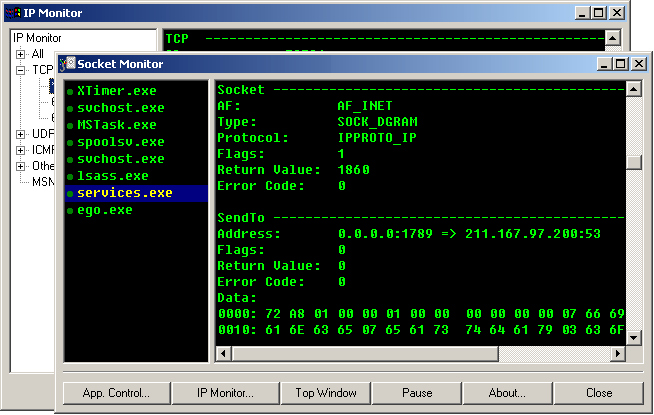Click green dot beside lsass.exe

70,177
